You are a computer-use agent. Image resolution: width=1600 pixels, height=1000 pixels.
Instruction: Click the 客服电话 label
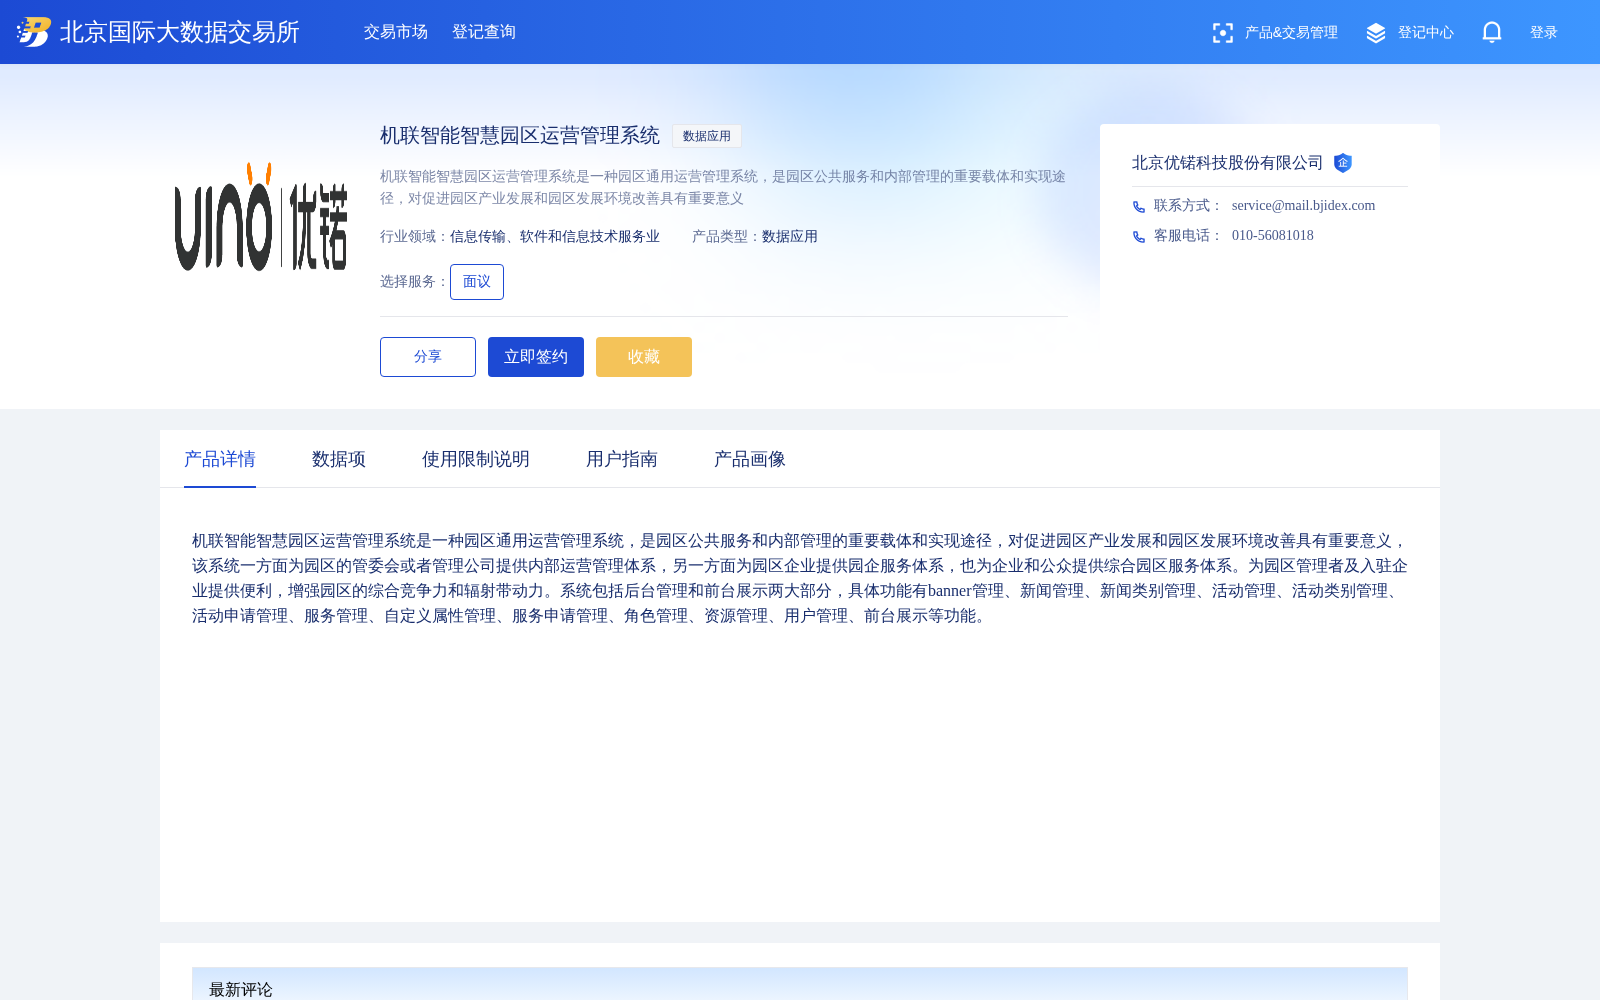coord(1187,235)
